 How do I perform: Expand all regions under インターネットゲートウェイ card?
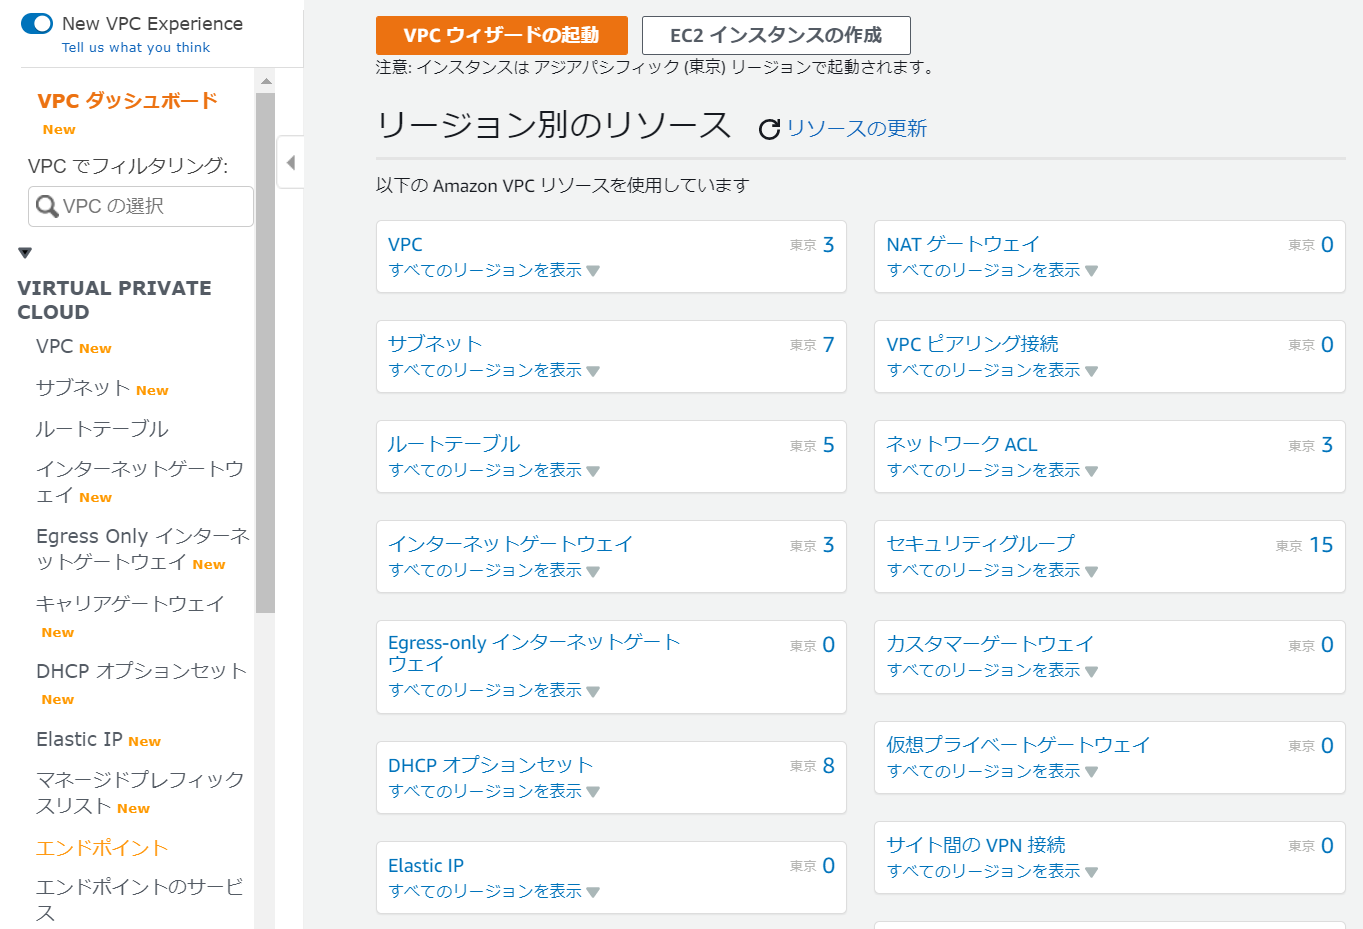tap(494, 570)
